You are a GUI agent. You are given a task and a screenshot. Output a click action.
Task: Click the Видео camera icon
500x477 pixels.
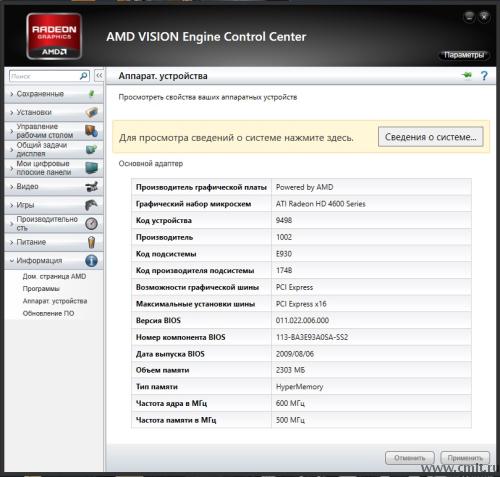pos(91,187)
